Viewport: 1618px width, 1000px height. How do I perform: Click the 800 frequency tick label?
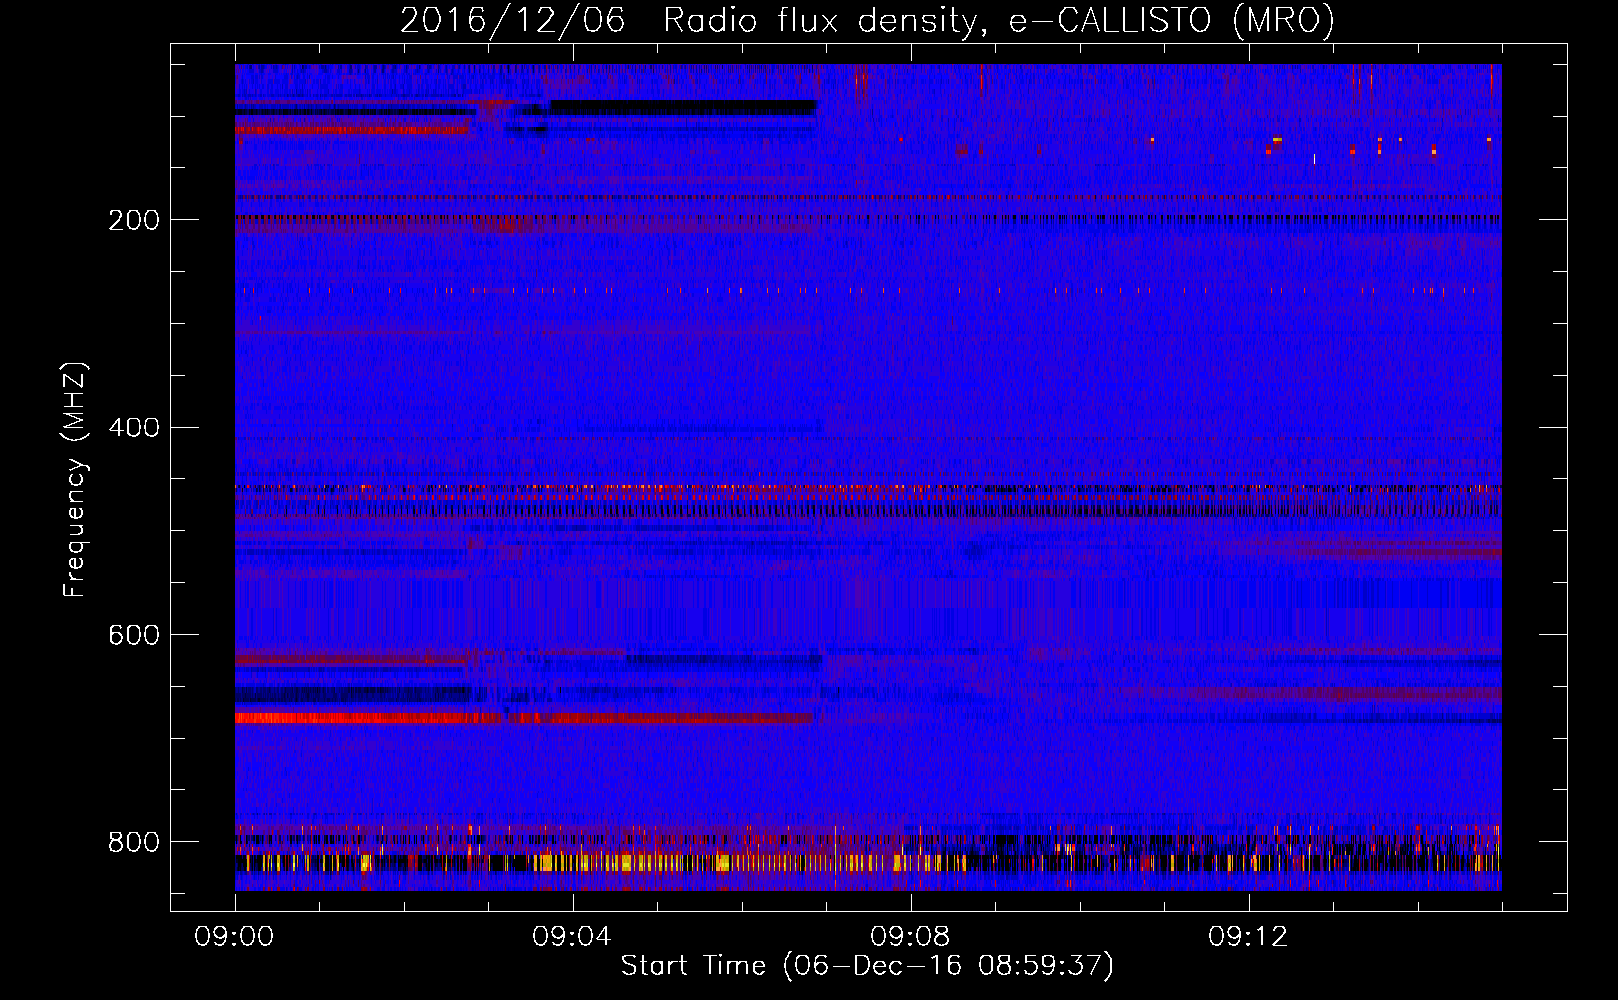134,842
